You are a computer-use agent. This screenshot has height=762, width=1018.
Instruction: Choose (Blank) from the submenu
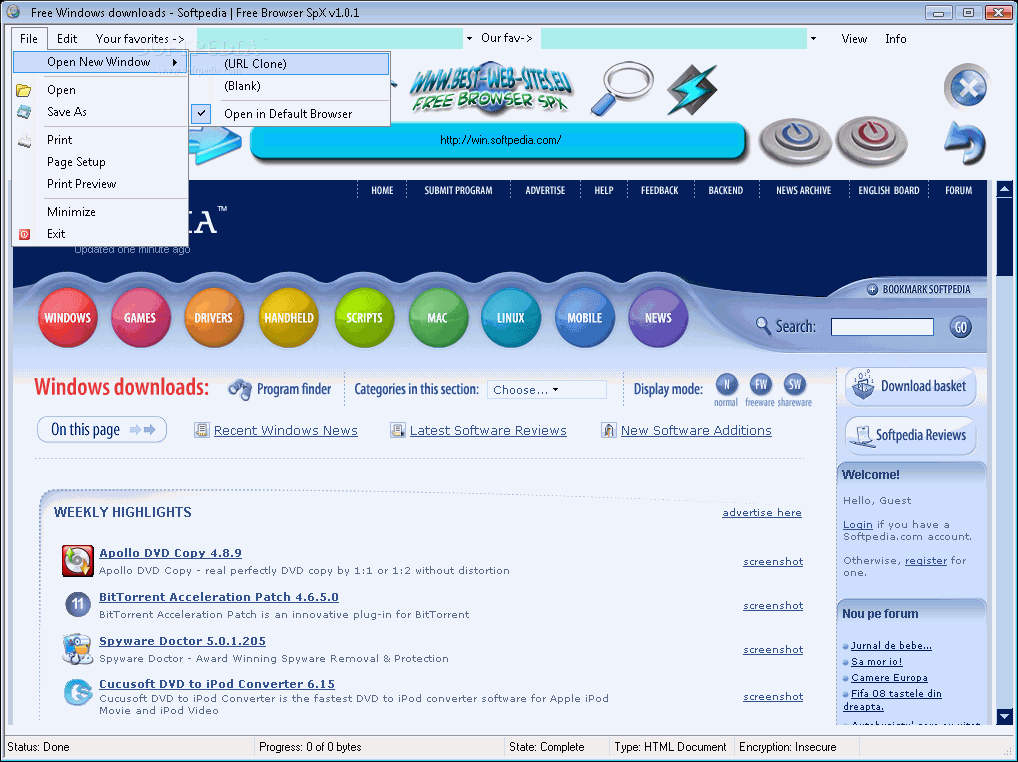290,86
